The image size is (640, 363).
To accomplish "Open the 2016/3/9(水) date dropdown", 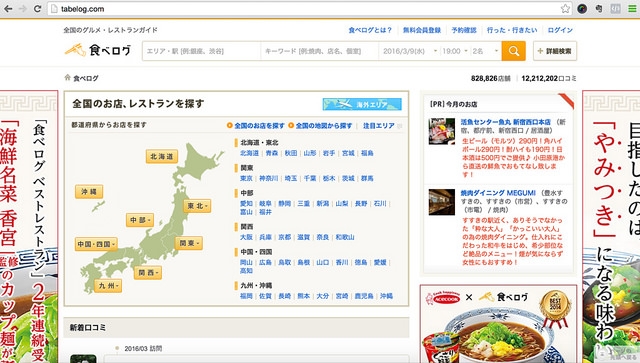I will (409, 51).
